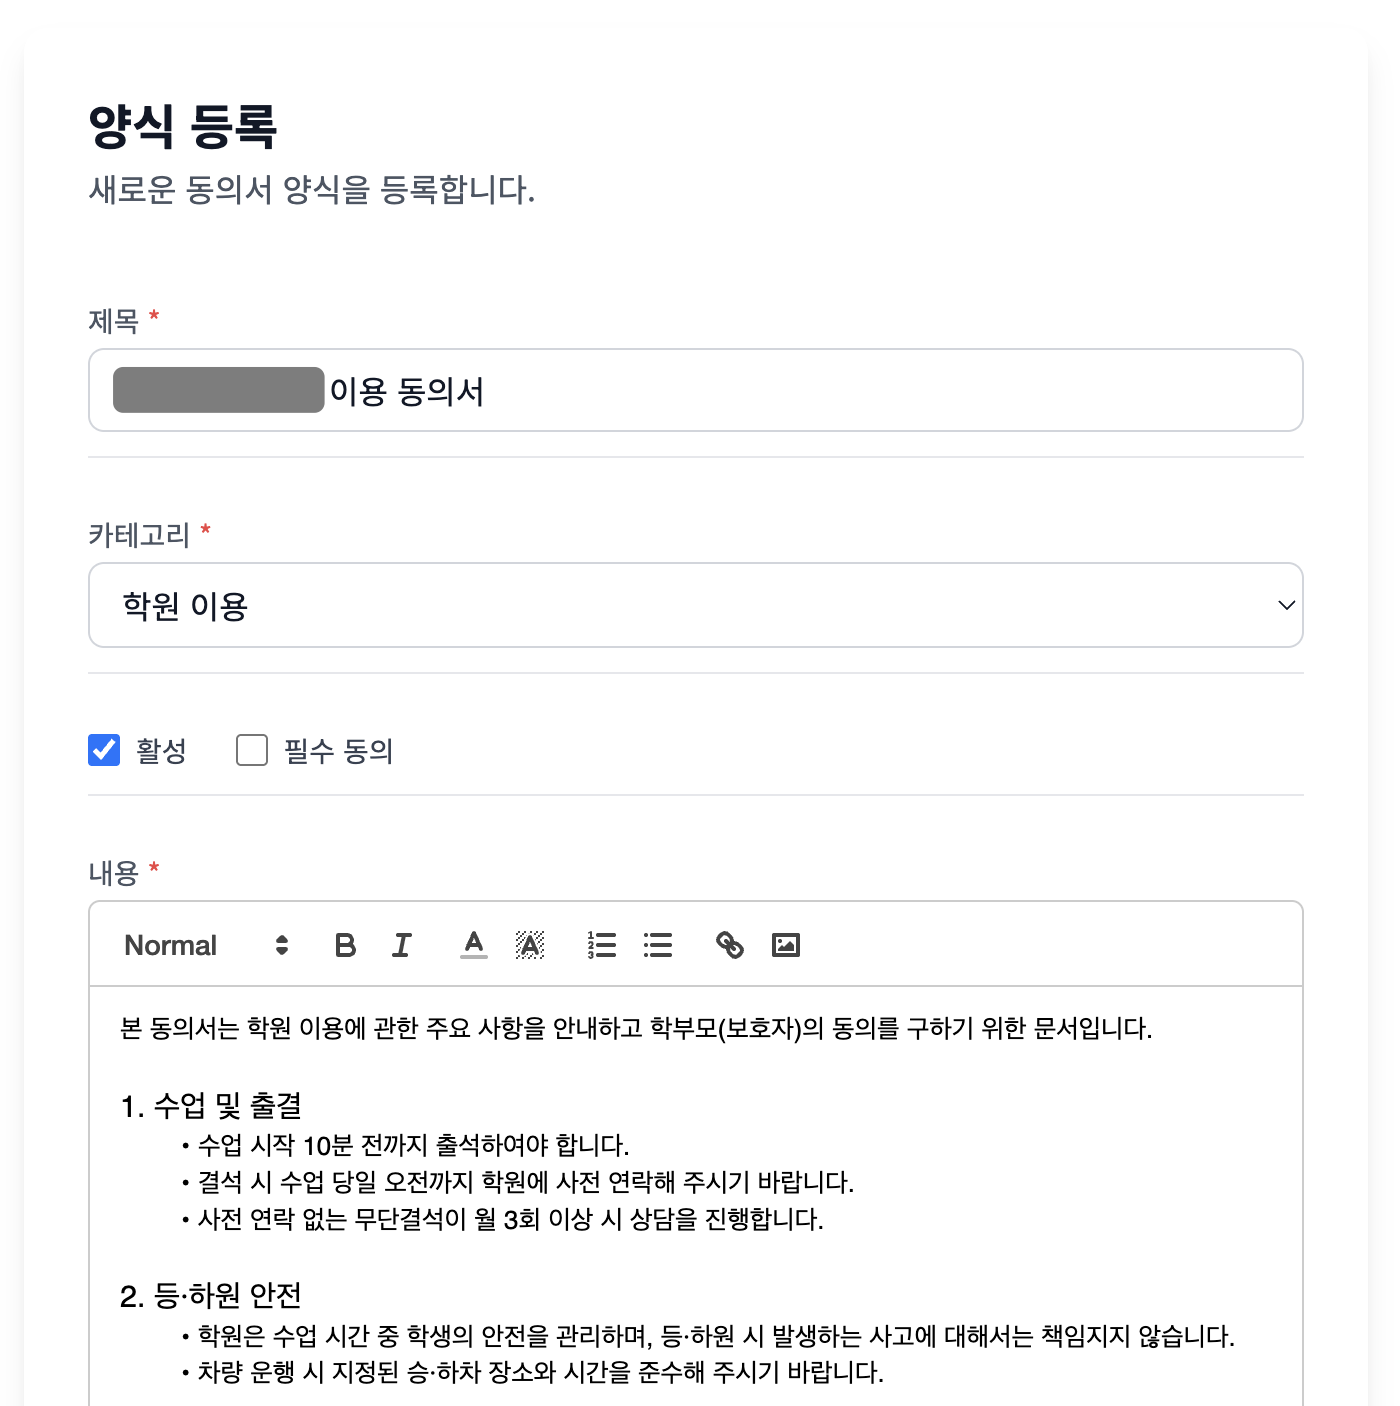Click the 양식 등록 page heading
The width and height of the screenshot is (1400, 1406).
(186, 125)
